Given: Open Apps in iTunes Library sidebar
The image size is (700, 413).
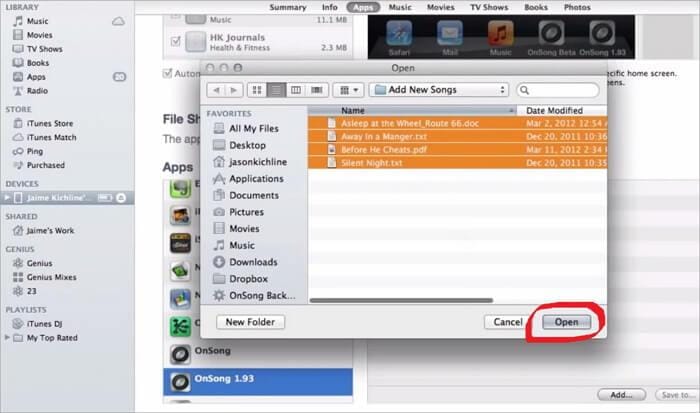Looking at the screenshot, I should 36,77.
